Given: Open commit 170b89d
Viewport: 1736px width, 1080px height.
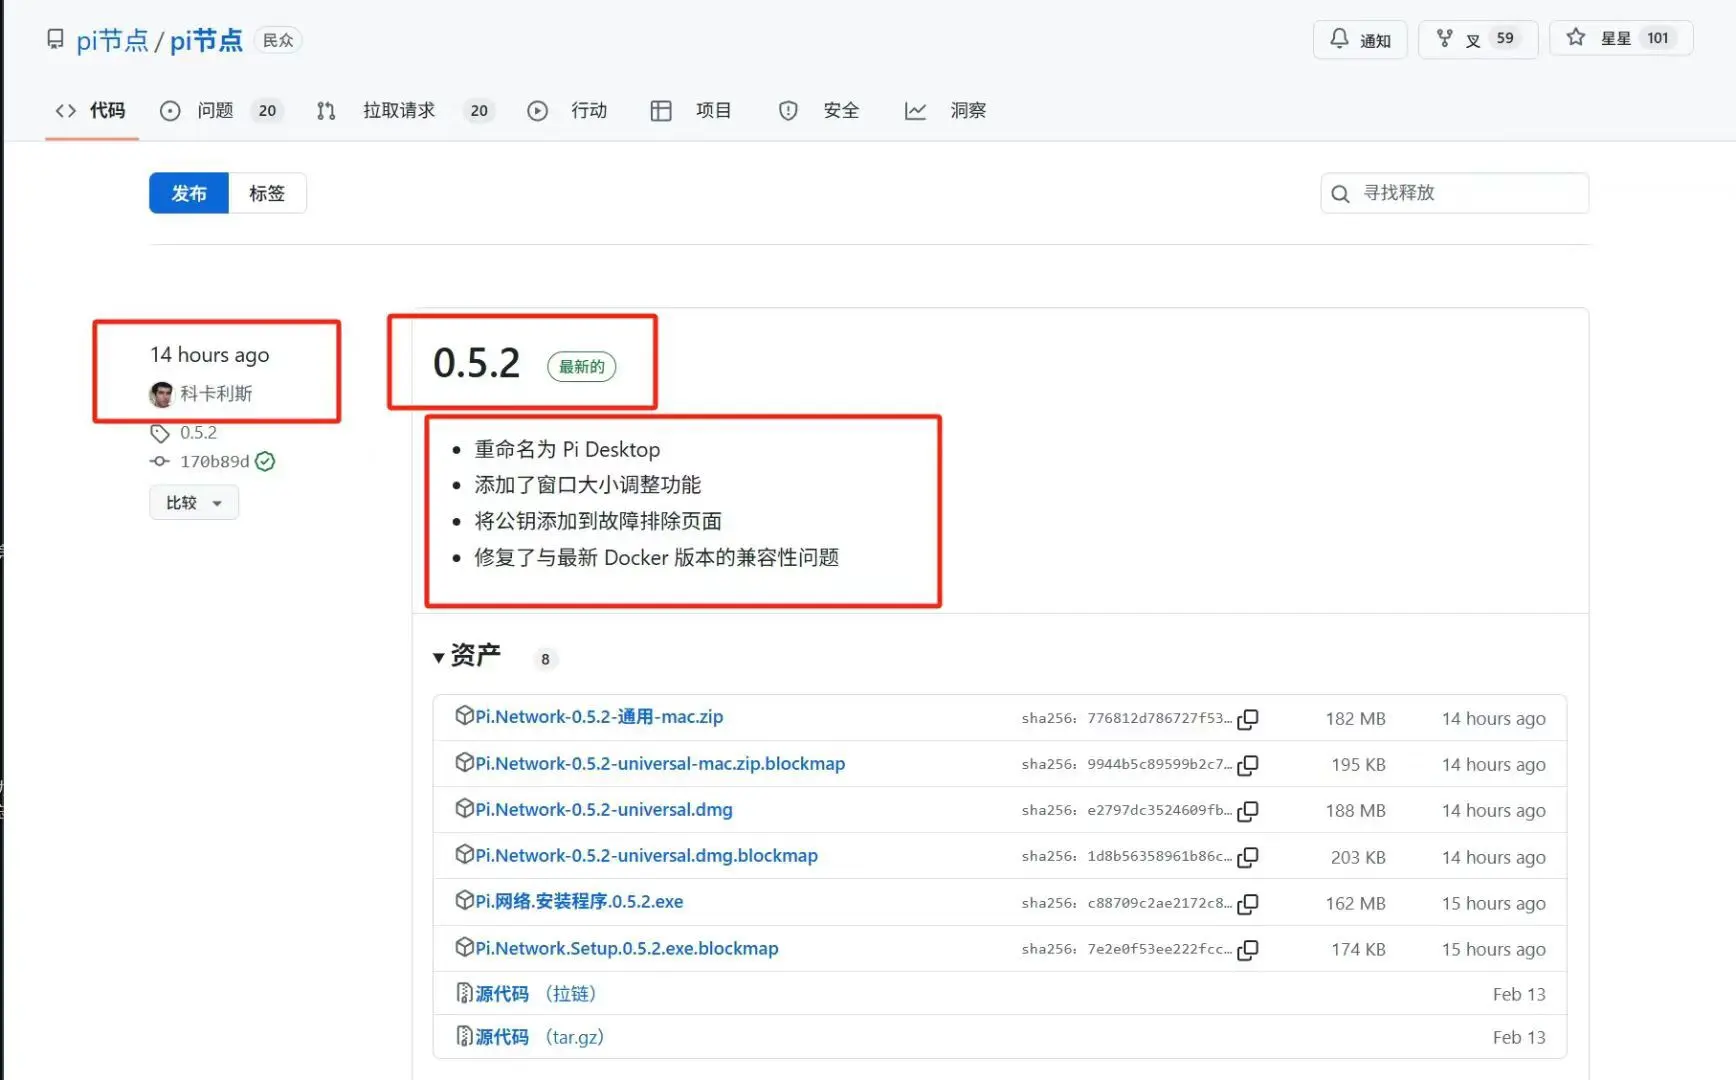Looking at the screenshot, I should click(x=214, y=461).
